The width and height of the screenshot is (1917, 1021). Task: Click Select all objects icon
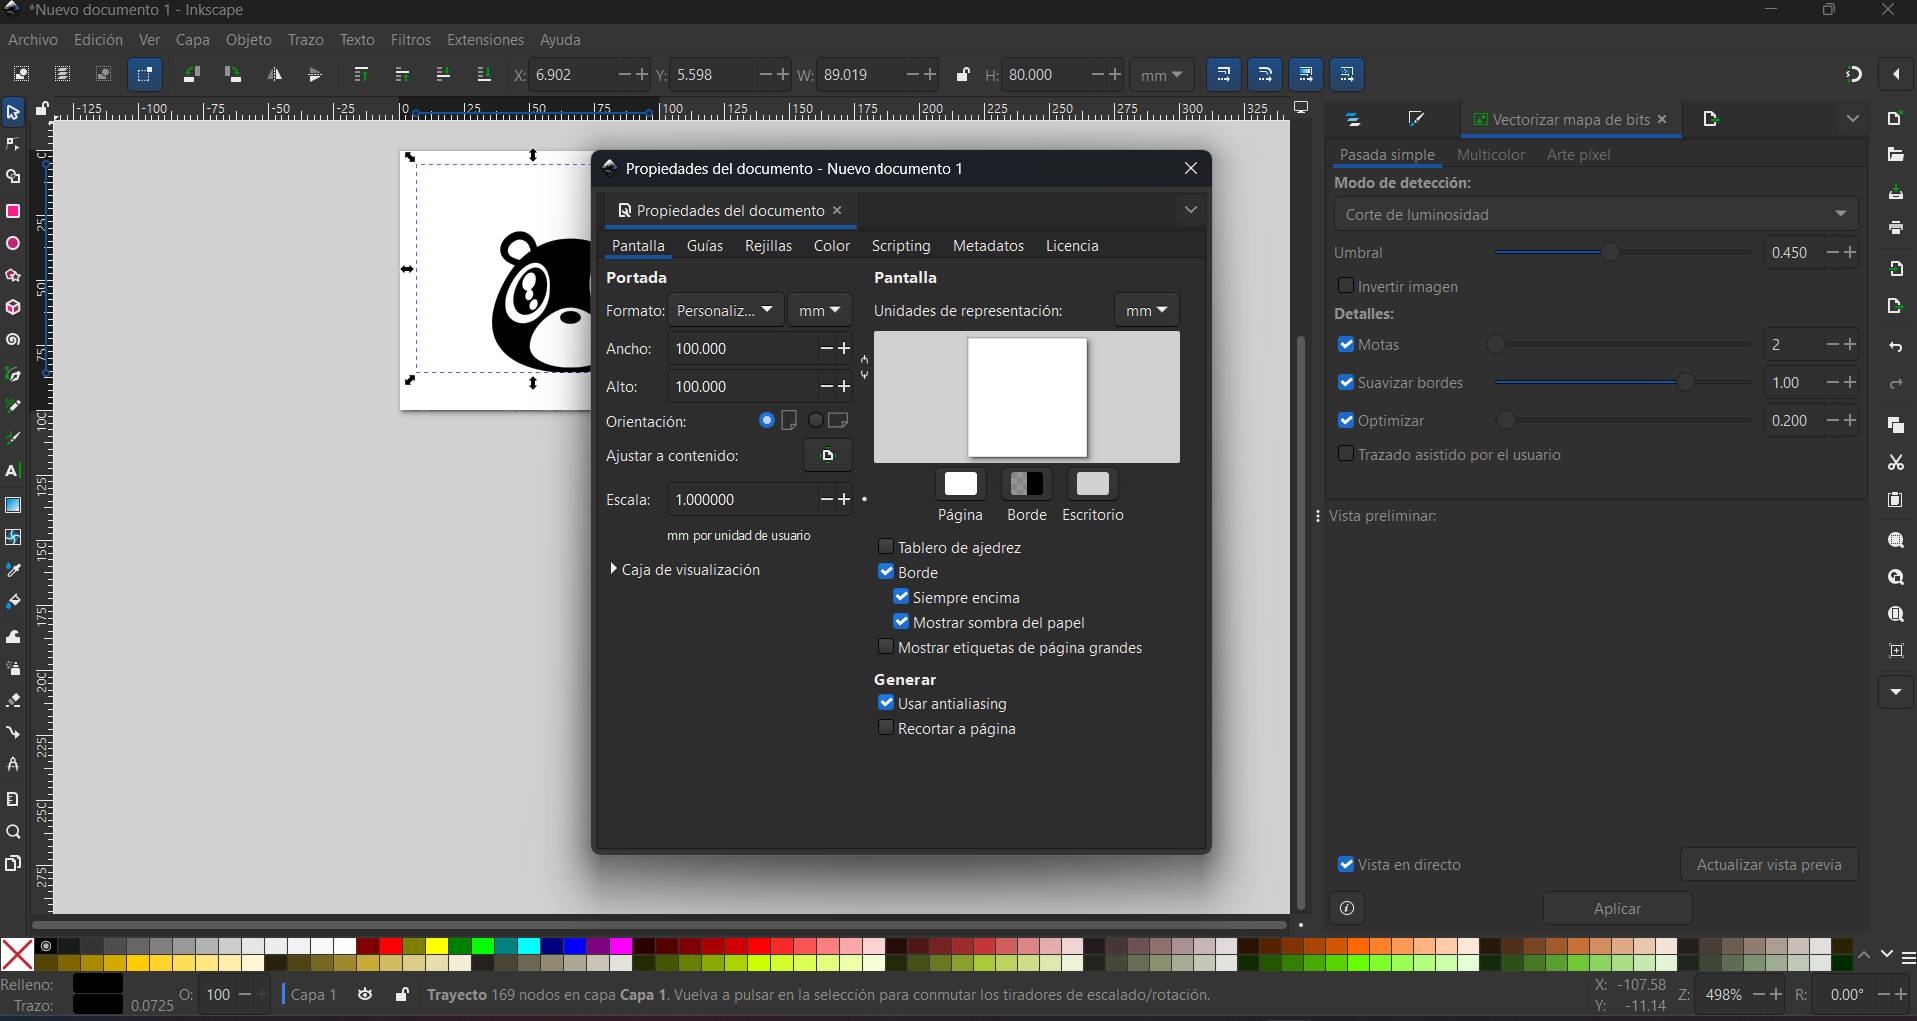pyautogui.click(x=21, y=74)
